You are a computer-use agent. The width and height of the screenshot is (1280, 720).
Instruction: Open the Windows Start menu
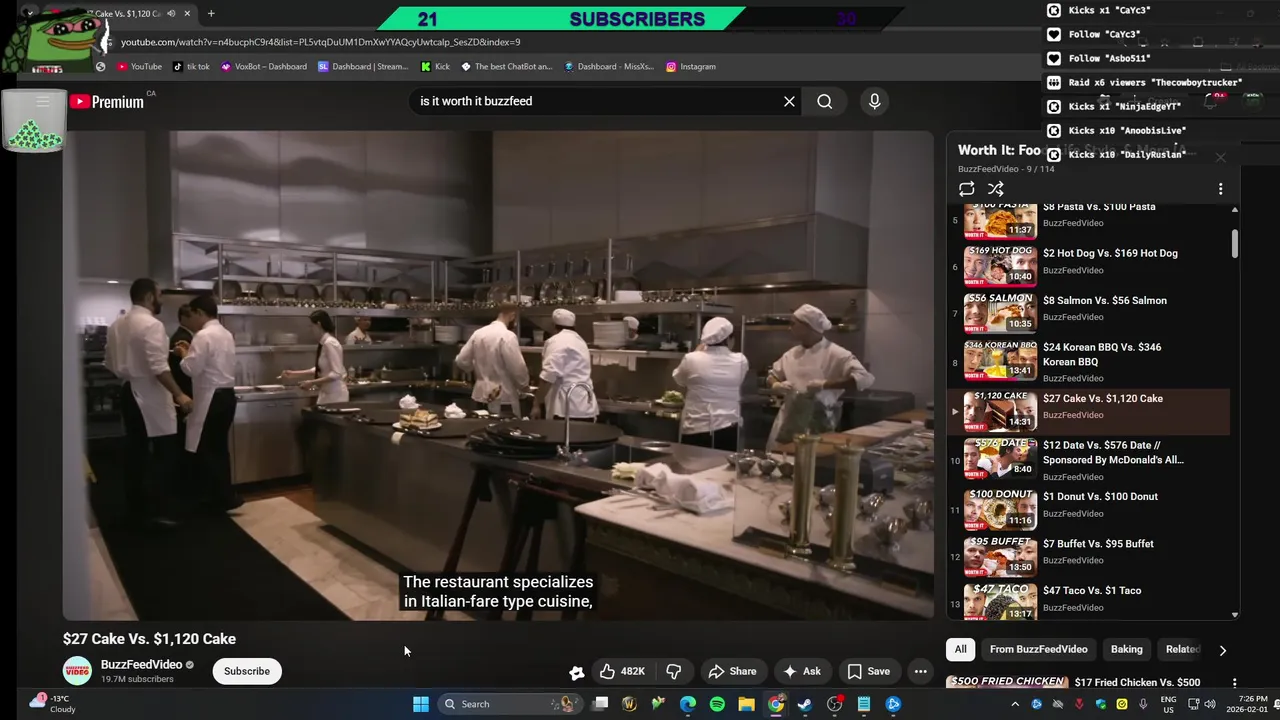point(421,704)
